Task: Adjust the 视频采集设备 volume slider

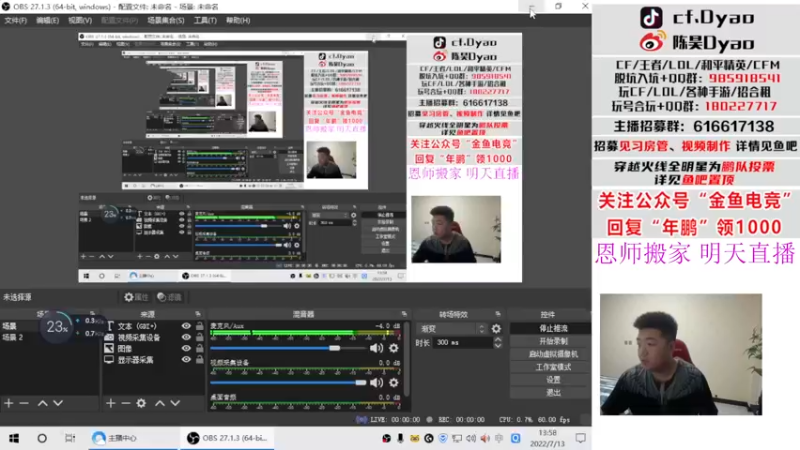Action: [x=288, y=383]
